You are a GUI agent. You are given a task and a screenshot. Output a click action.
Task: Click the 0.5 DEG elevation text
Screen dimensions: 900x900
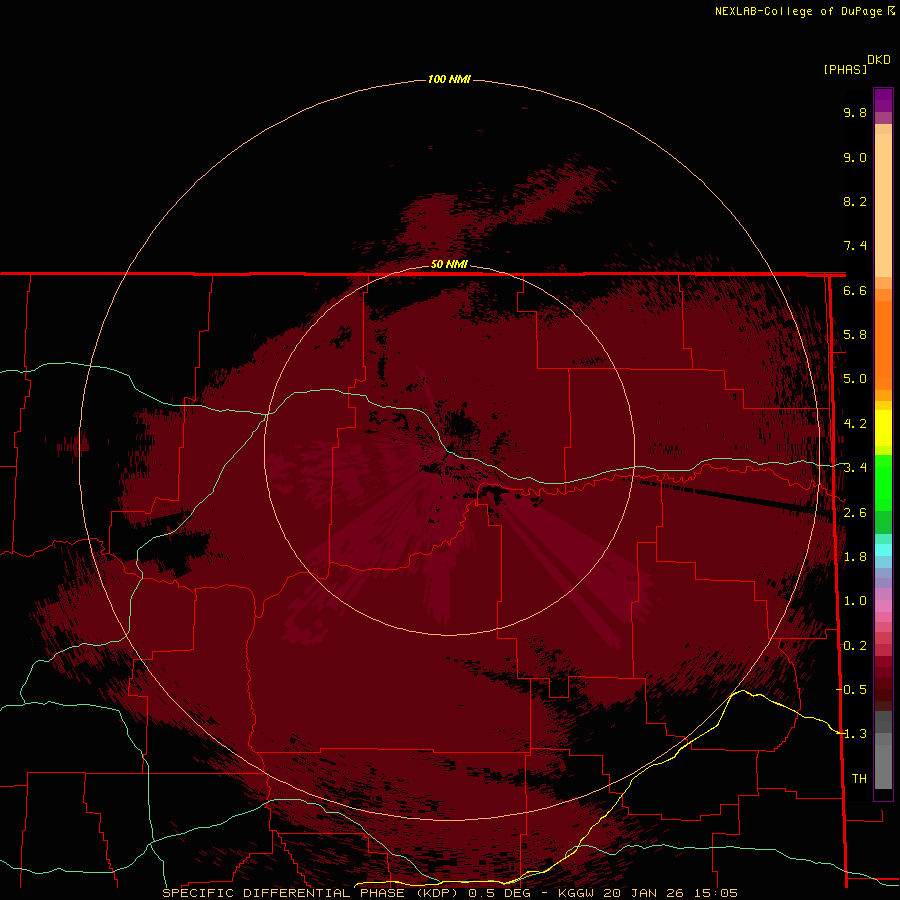pos(501,893)
